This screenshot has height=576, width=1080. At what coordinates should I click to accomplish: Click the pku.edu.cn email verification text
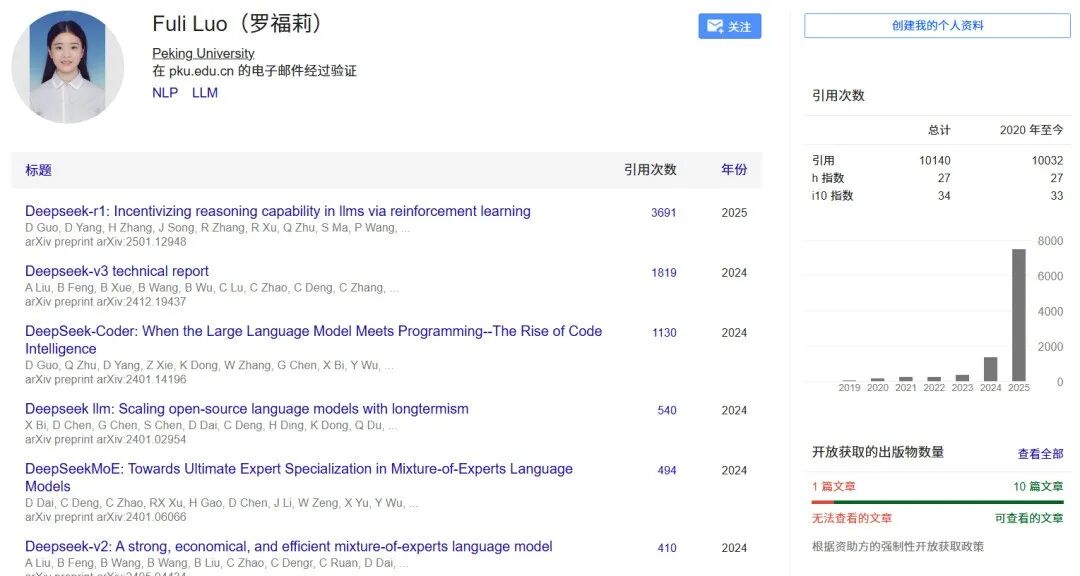click(x=254, y=71)
